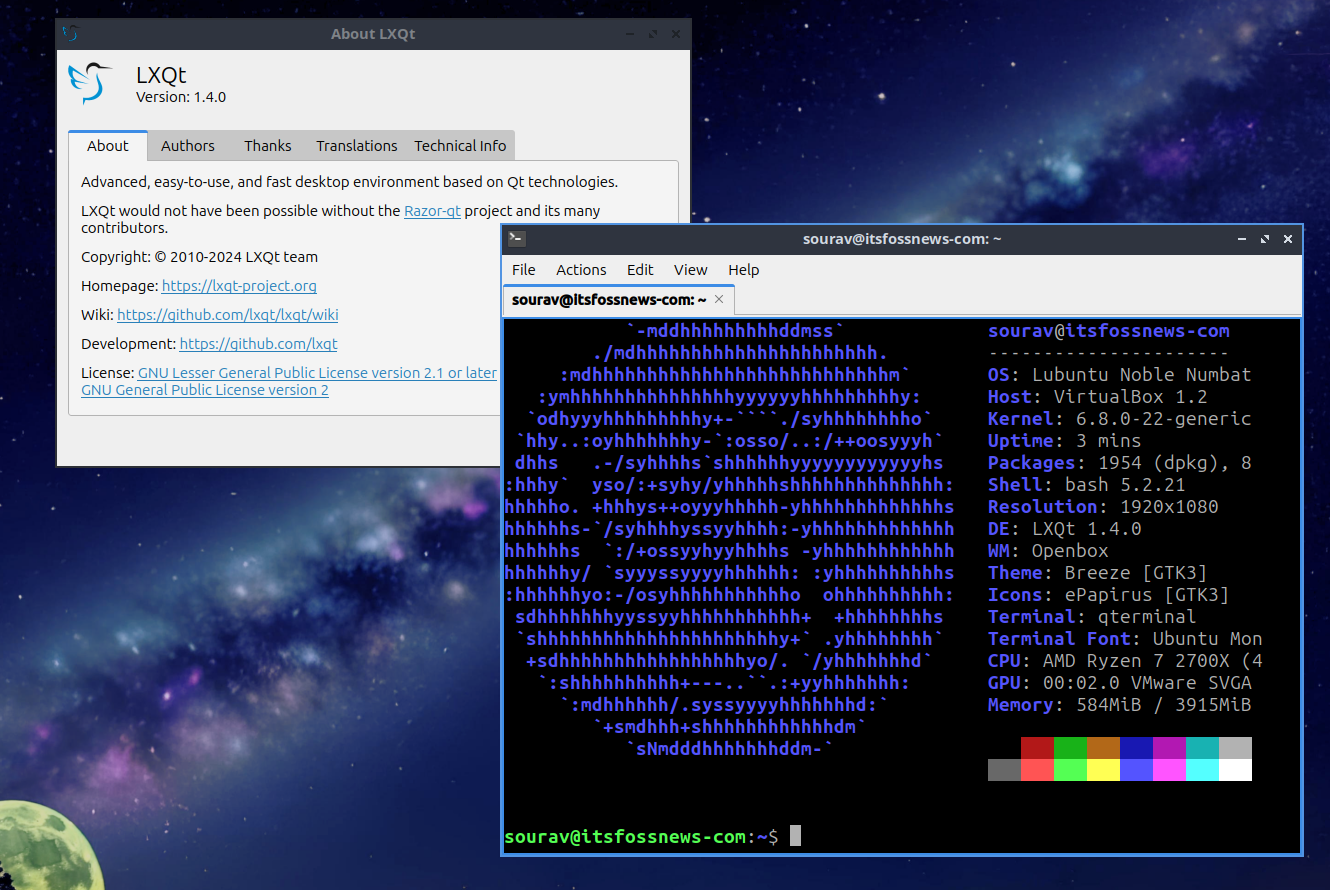Click the terminal icon in QTerminal's title bar
Image resolution: width=1330 pixels, height=890 pixels.
(x=516, y=239)
